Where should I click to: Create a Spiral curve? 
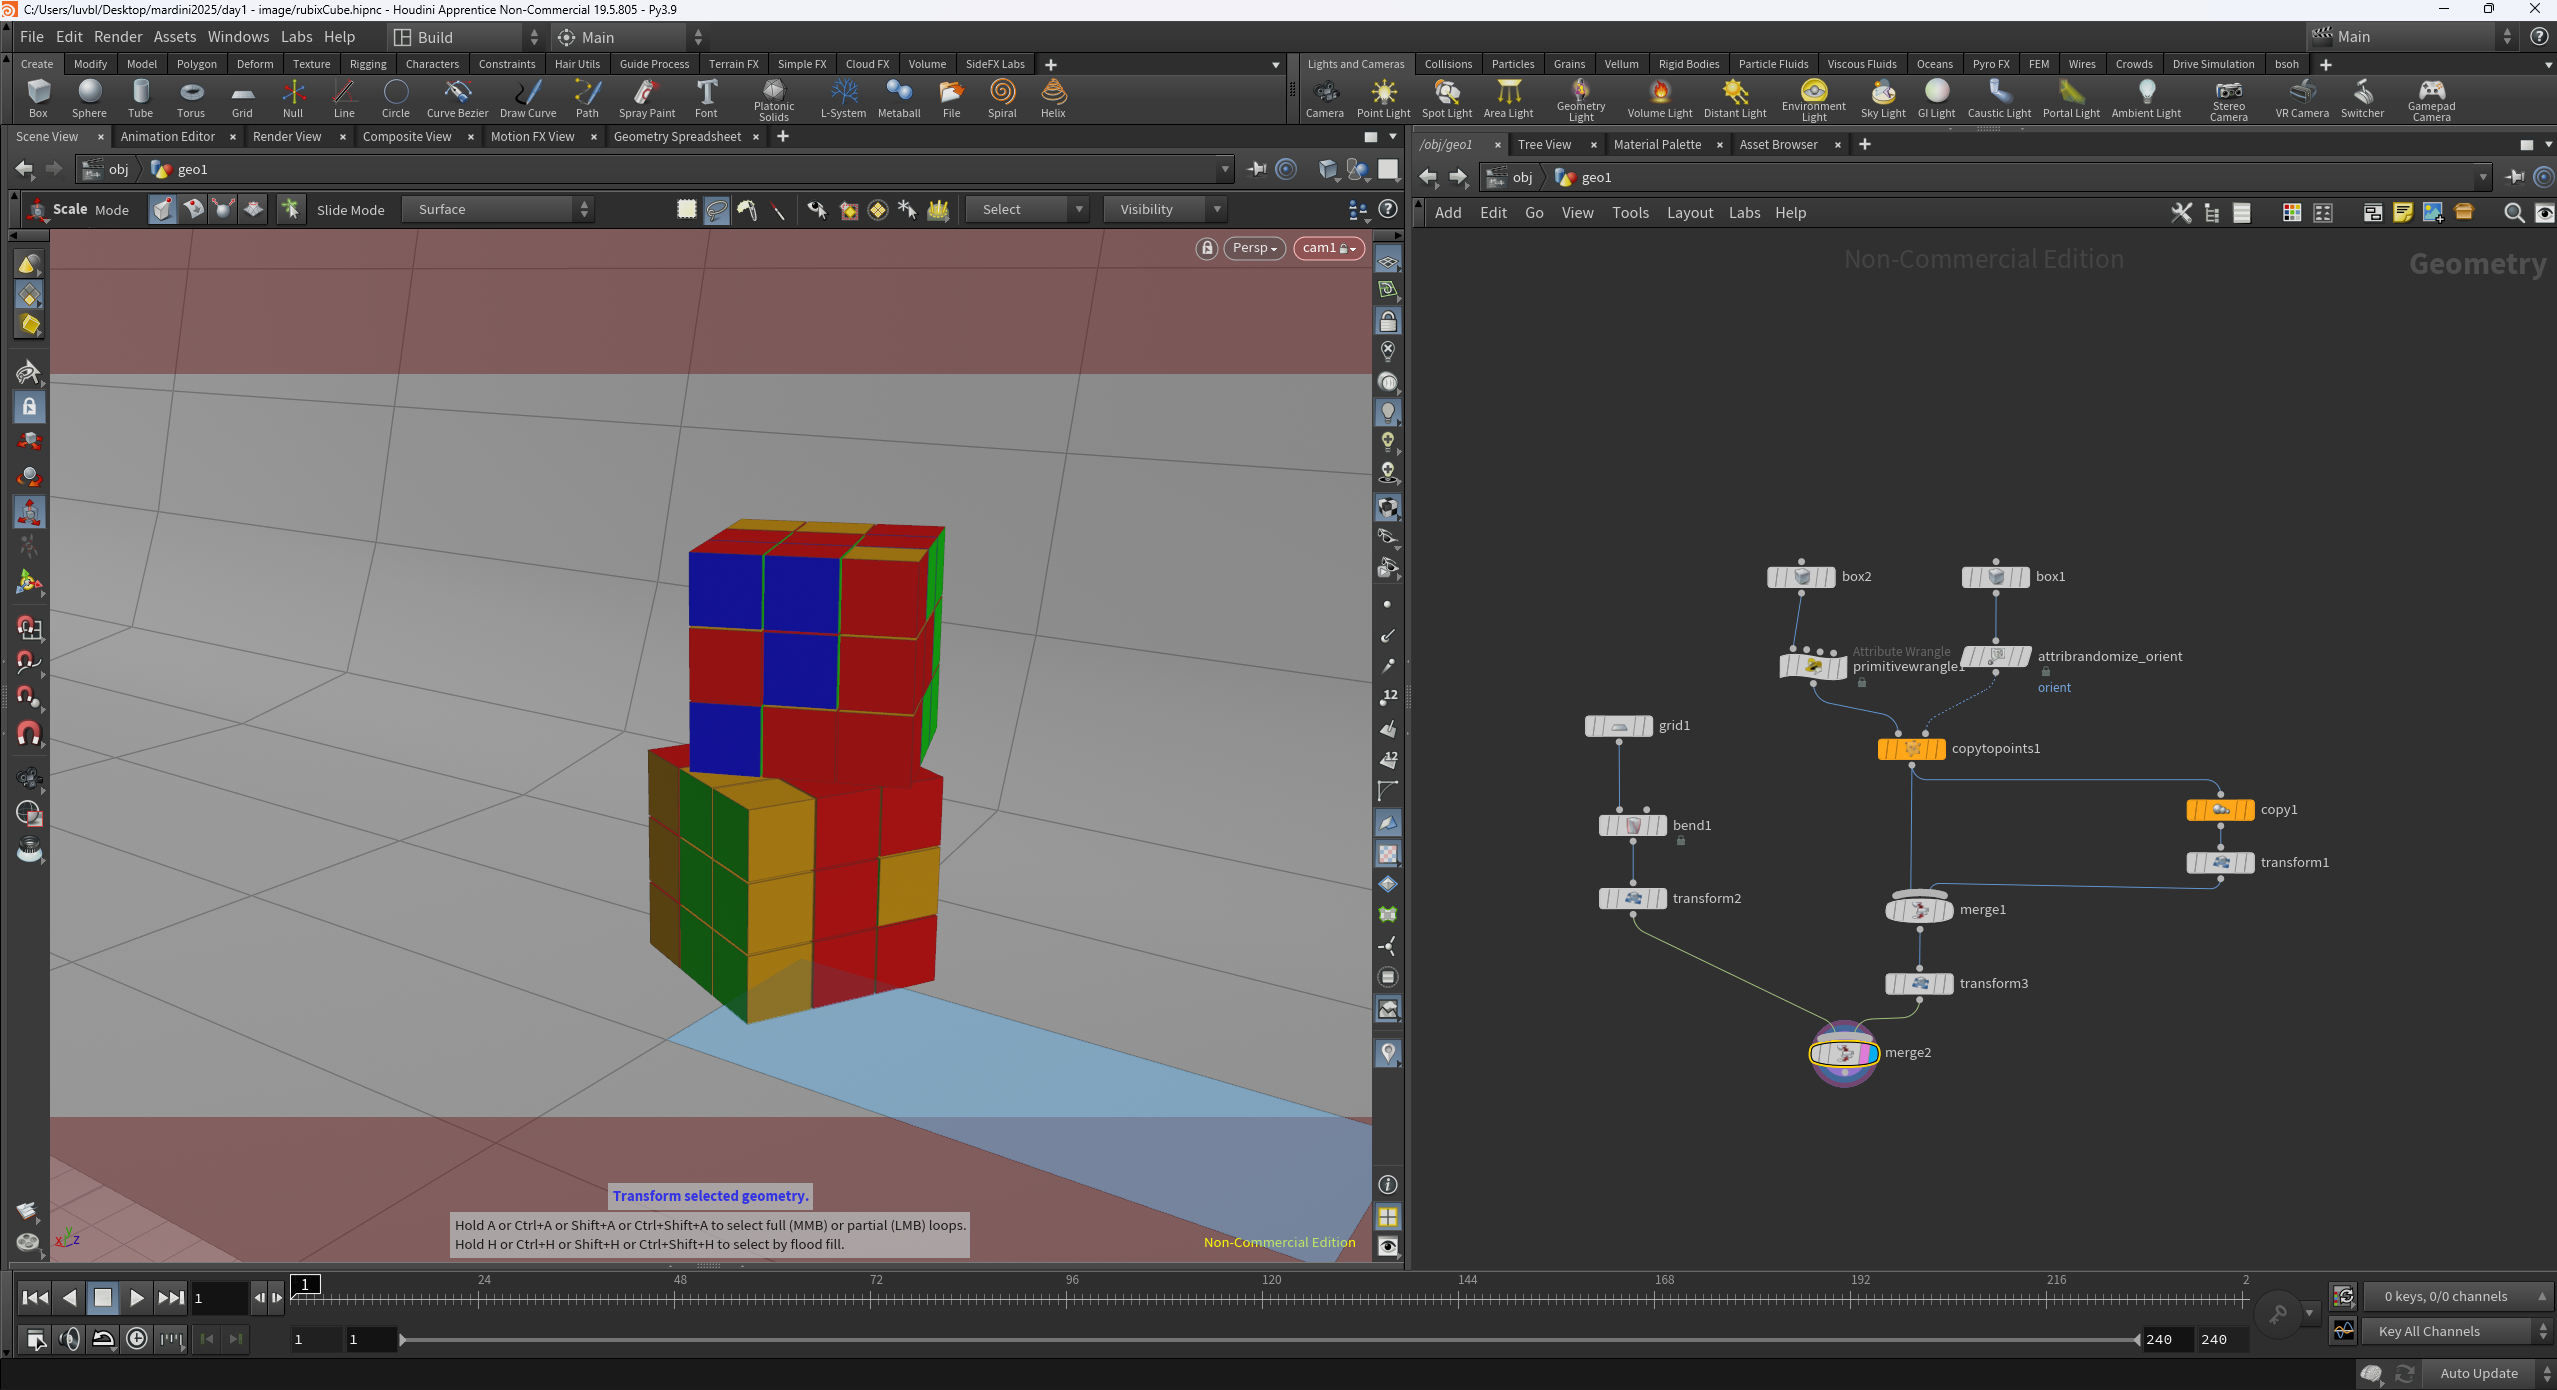(1002, 98)
